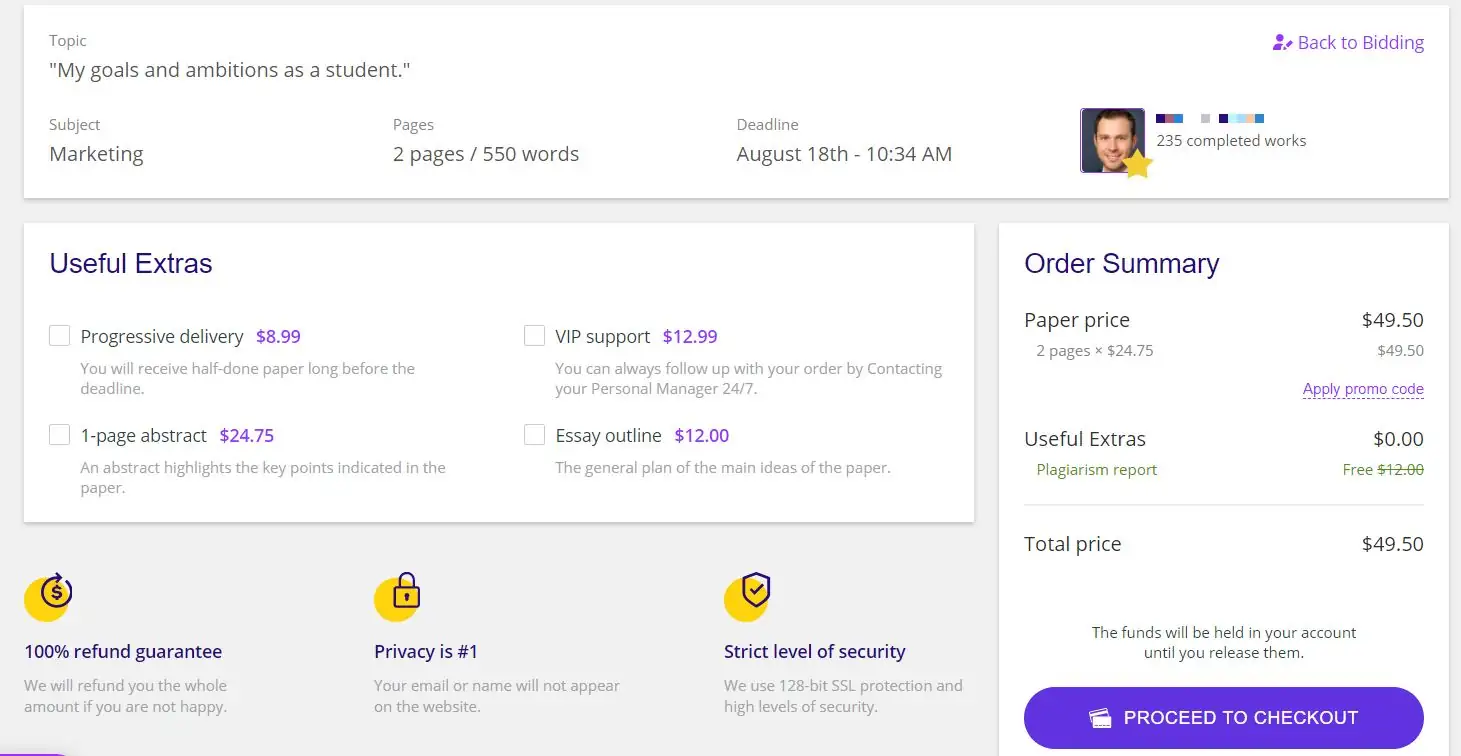The height and width of the screenshot is (756, 1461).
Task: Check the VIP support option
Action: point(534,335)
